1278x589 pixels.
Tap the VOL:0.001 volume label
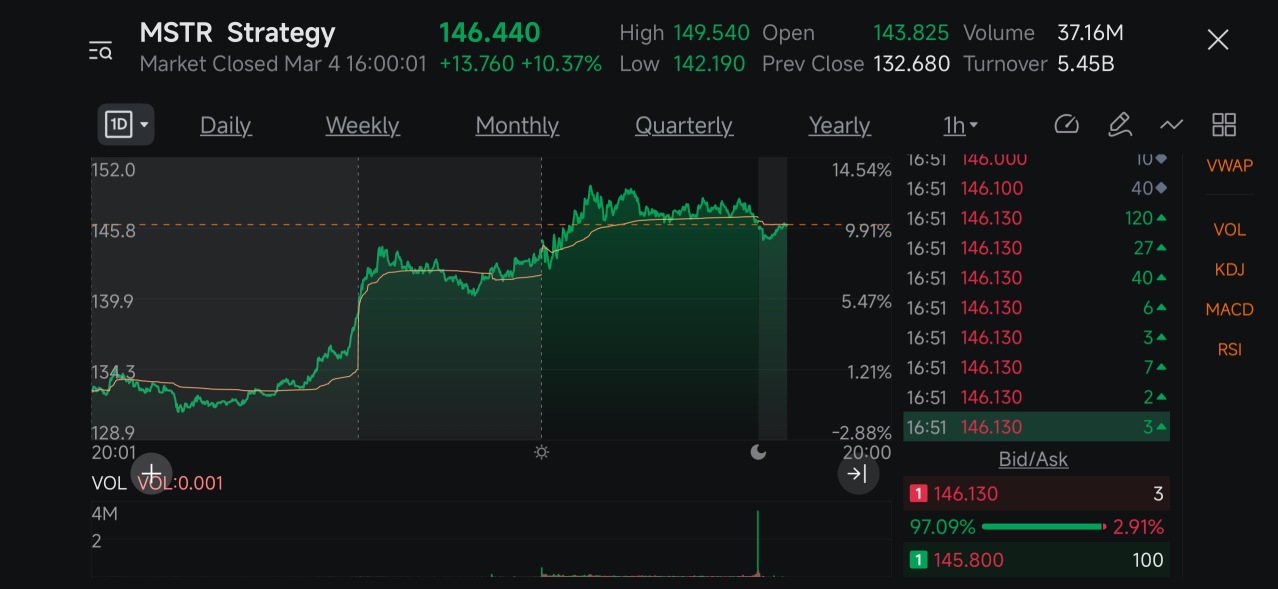coord(180,483)
